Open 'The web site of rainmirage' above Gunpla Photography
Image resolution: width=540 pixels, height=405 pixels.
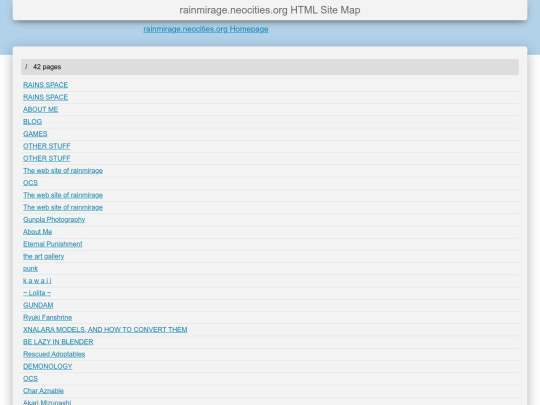tap(63, 207)
